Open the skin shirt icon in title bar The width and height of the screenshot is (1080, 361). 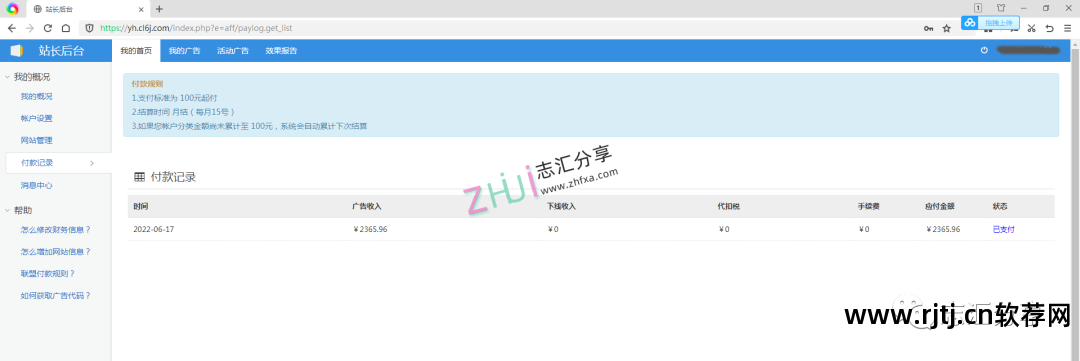(x=1001, y=8)
